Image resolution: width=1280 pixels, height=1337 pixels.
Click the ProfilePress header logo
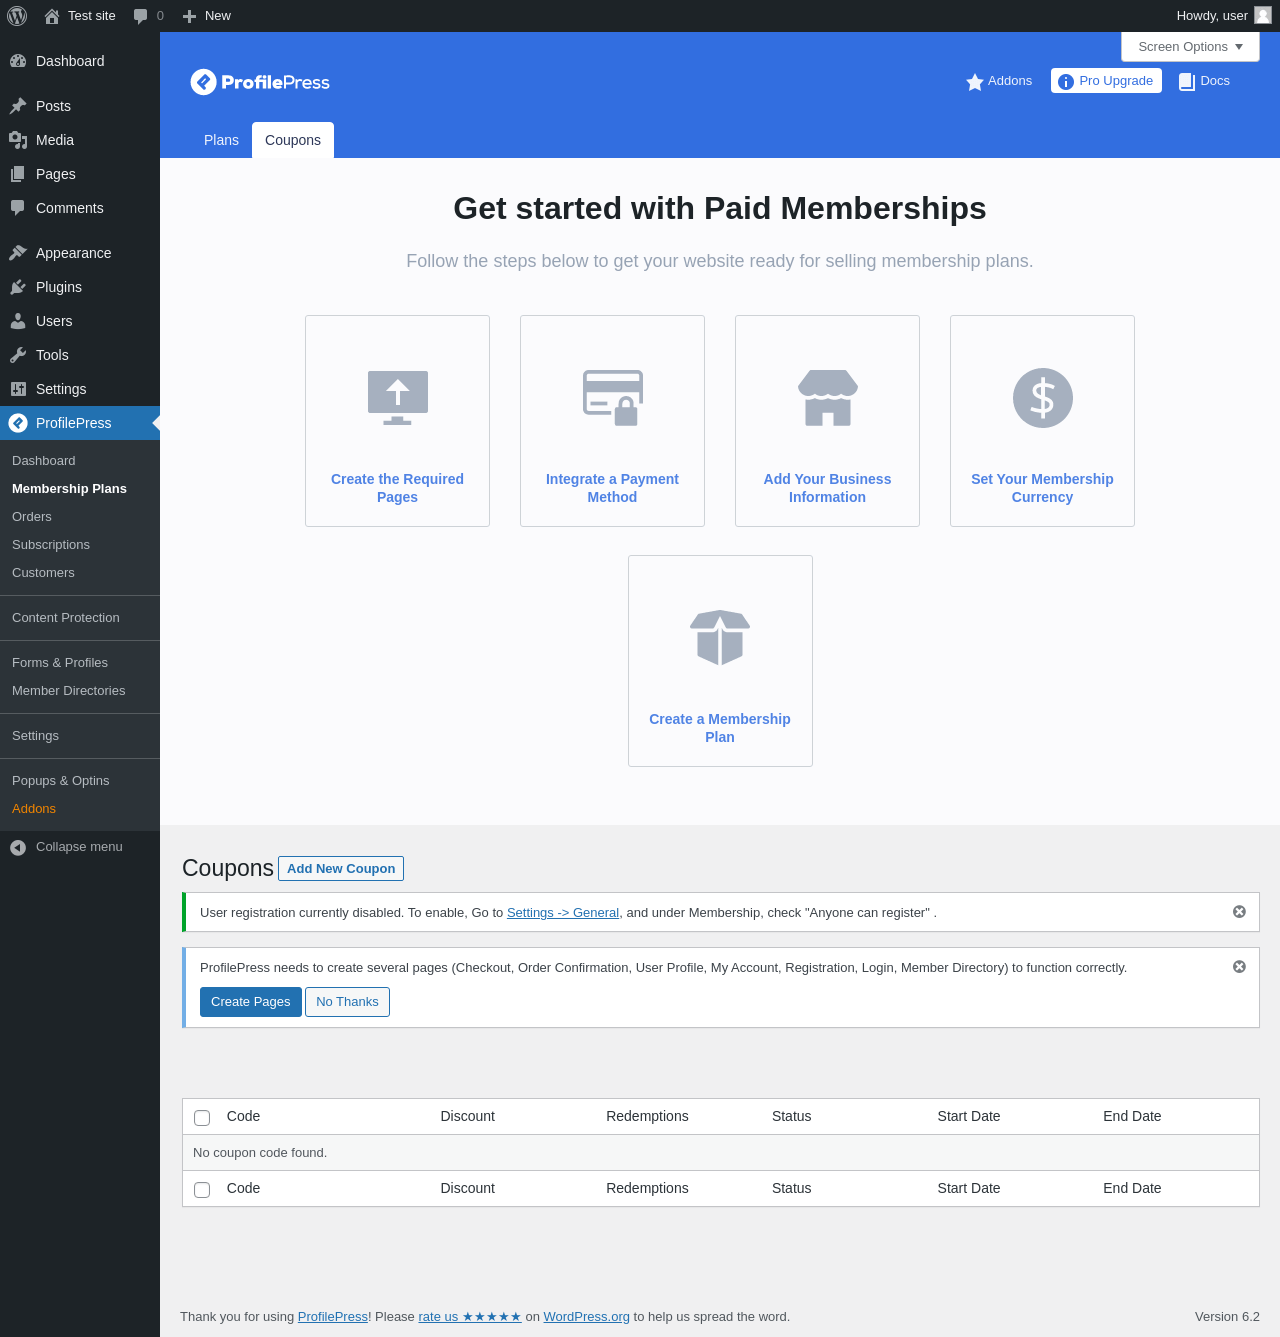point(260,82)
